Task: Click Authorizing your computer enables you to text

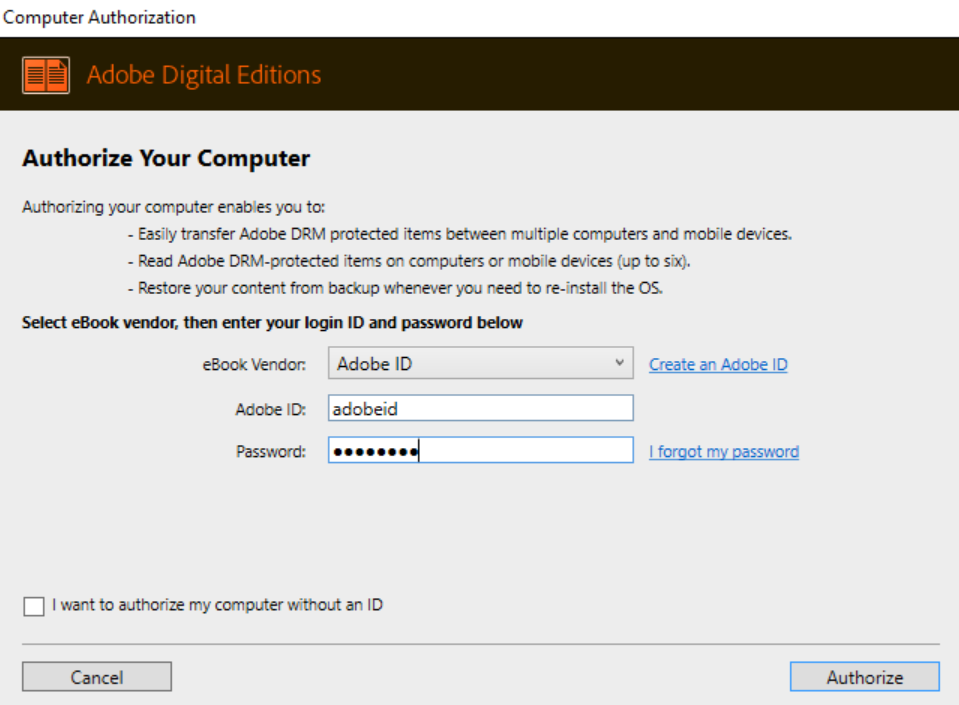Action: point(174,207)
